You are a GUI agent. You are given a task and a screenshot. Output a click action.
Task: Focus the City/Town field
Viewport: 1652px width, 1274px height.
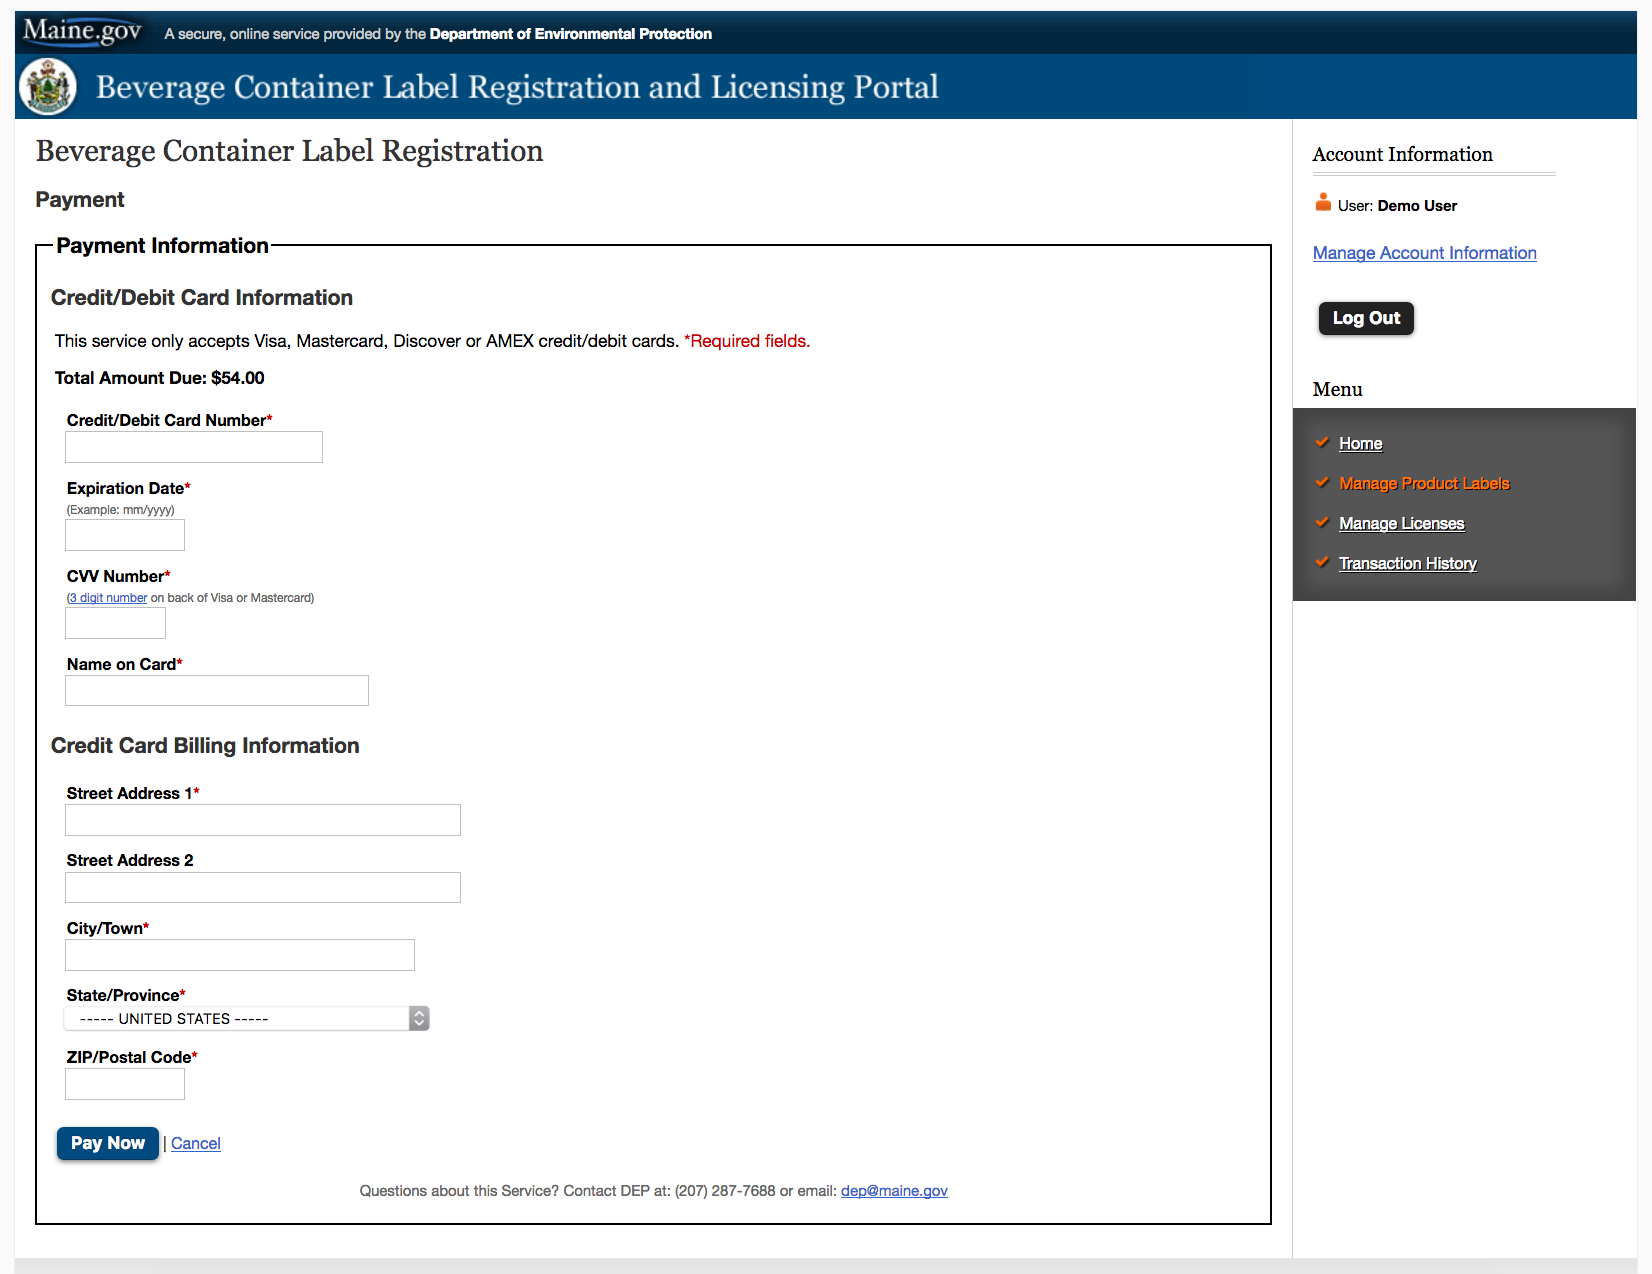240,955
